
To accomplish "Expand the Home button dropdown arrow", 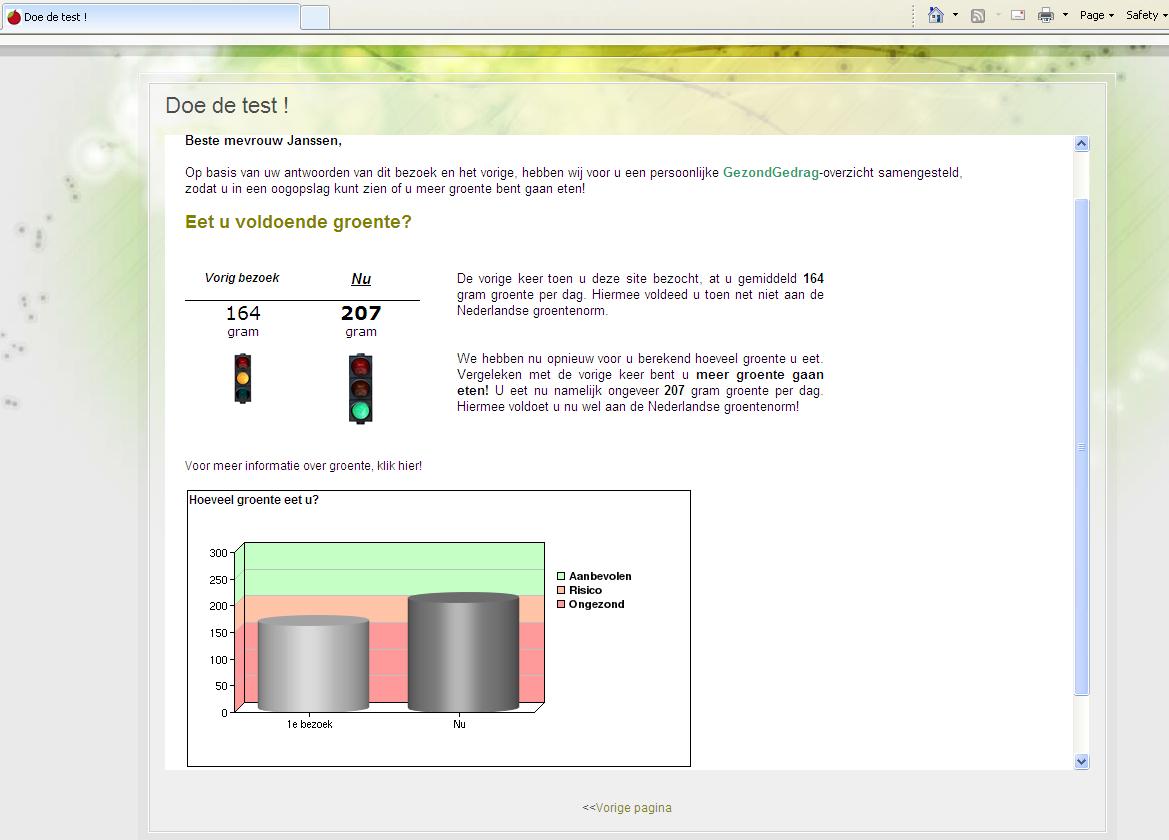I will 955,15.
